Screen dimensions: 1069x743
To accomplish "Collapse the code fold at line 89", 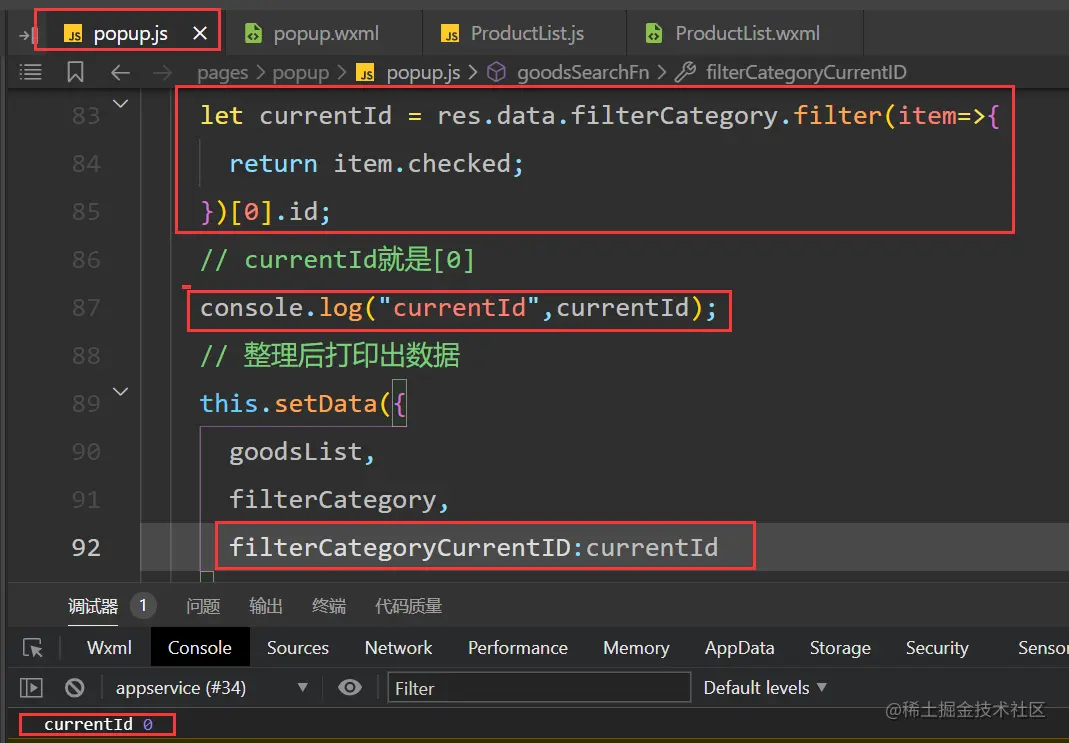I will [120, 392].
